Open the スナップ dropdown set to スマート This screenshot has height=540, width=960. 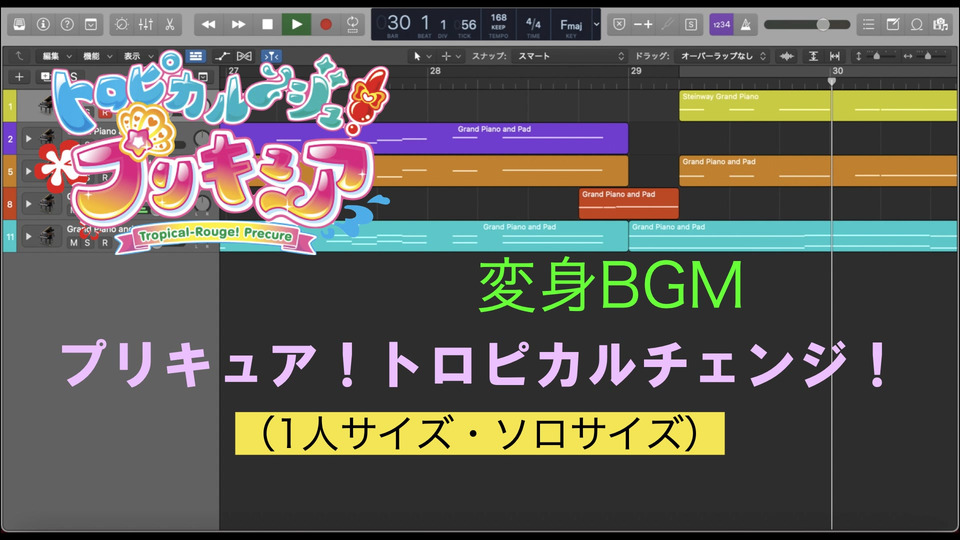coord(569,56)
